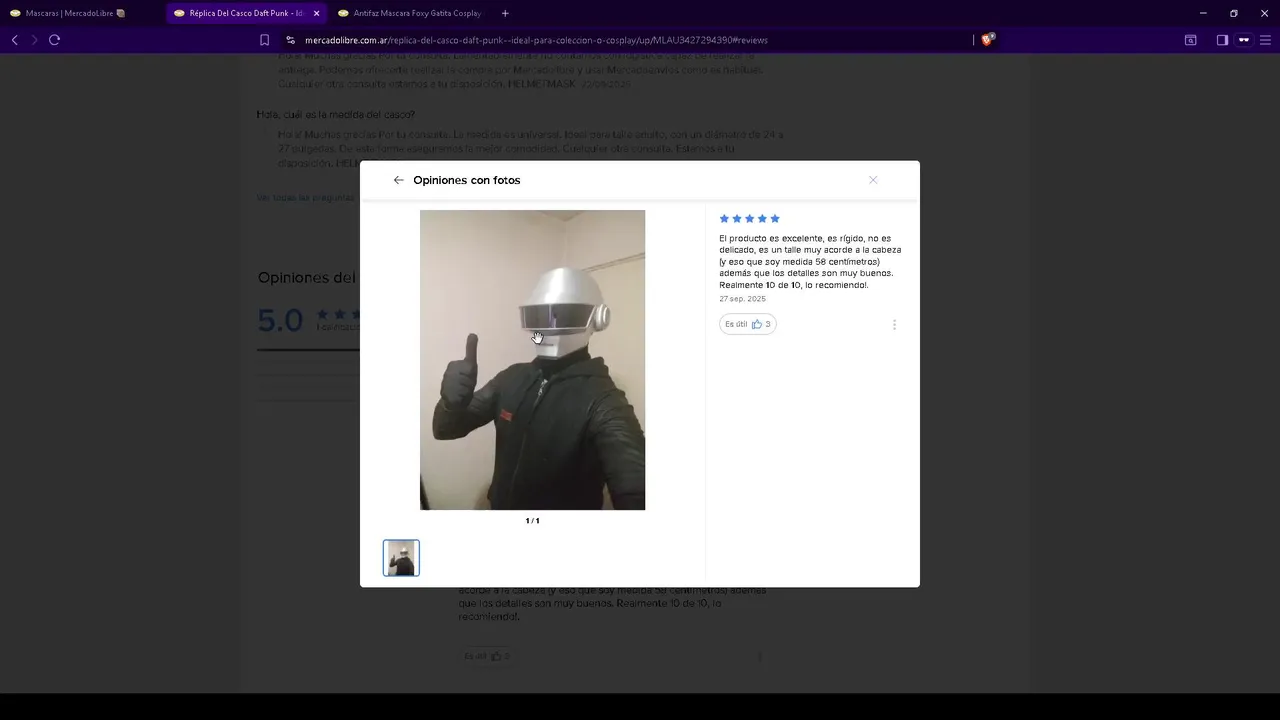Go forward in browser history
Image resolution: width=1280 pixels, height=720 pixels.
34,40
